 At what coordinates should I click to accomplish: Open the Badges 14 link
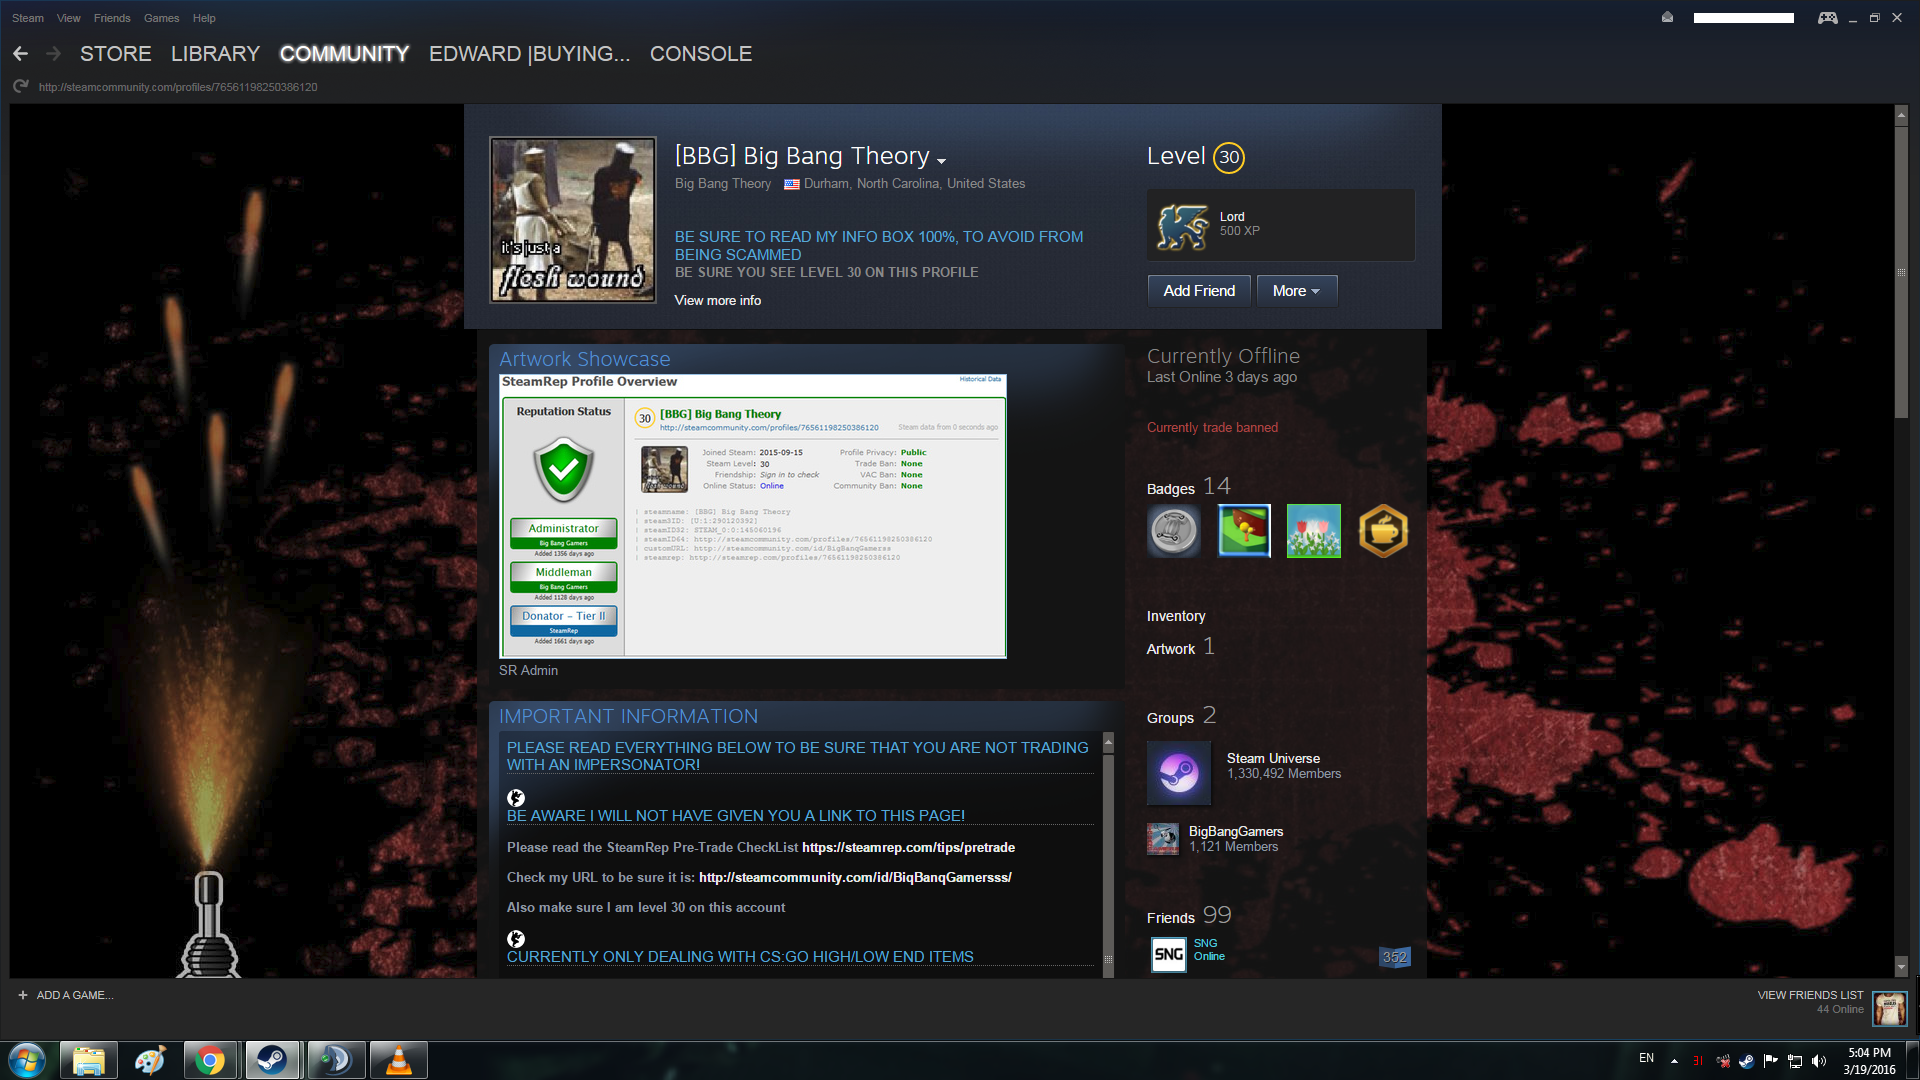(1189, 487)
